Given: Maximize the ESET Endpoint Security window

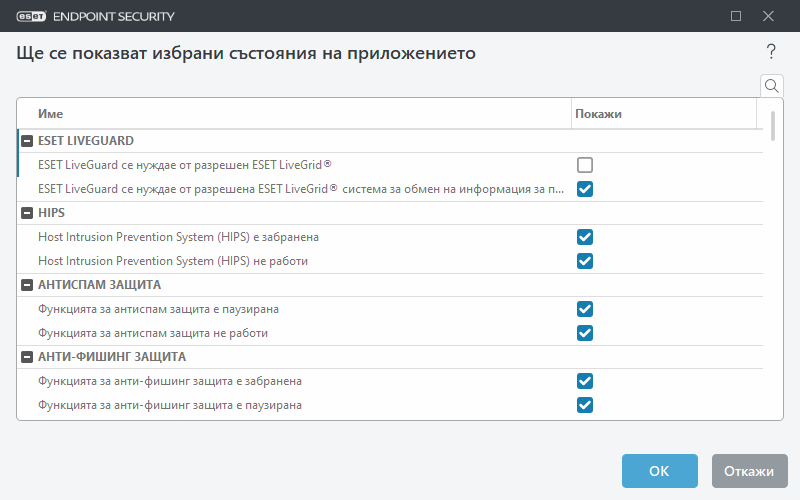Looking at the screenshot, I should click(736, 16).
